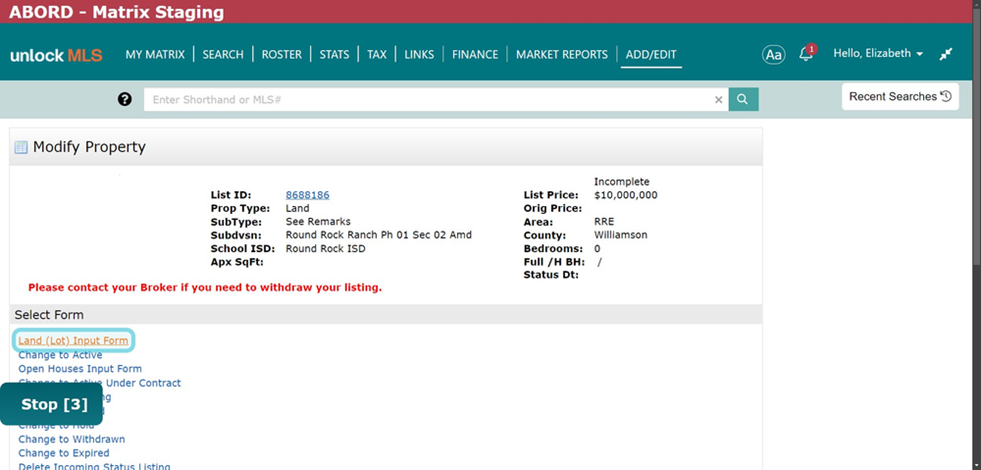
Task: Click the Recent Searches button
Action: coord(900,96)
